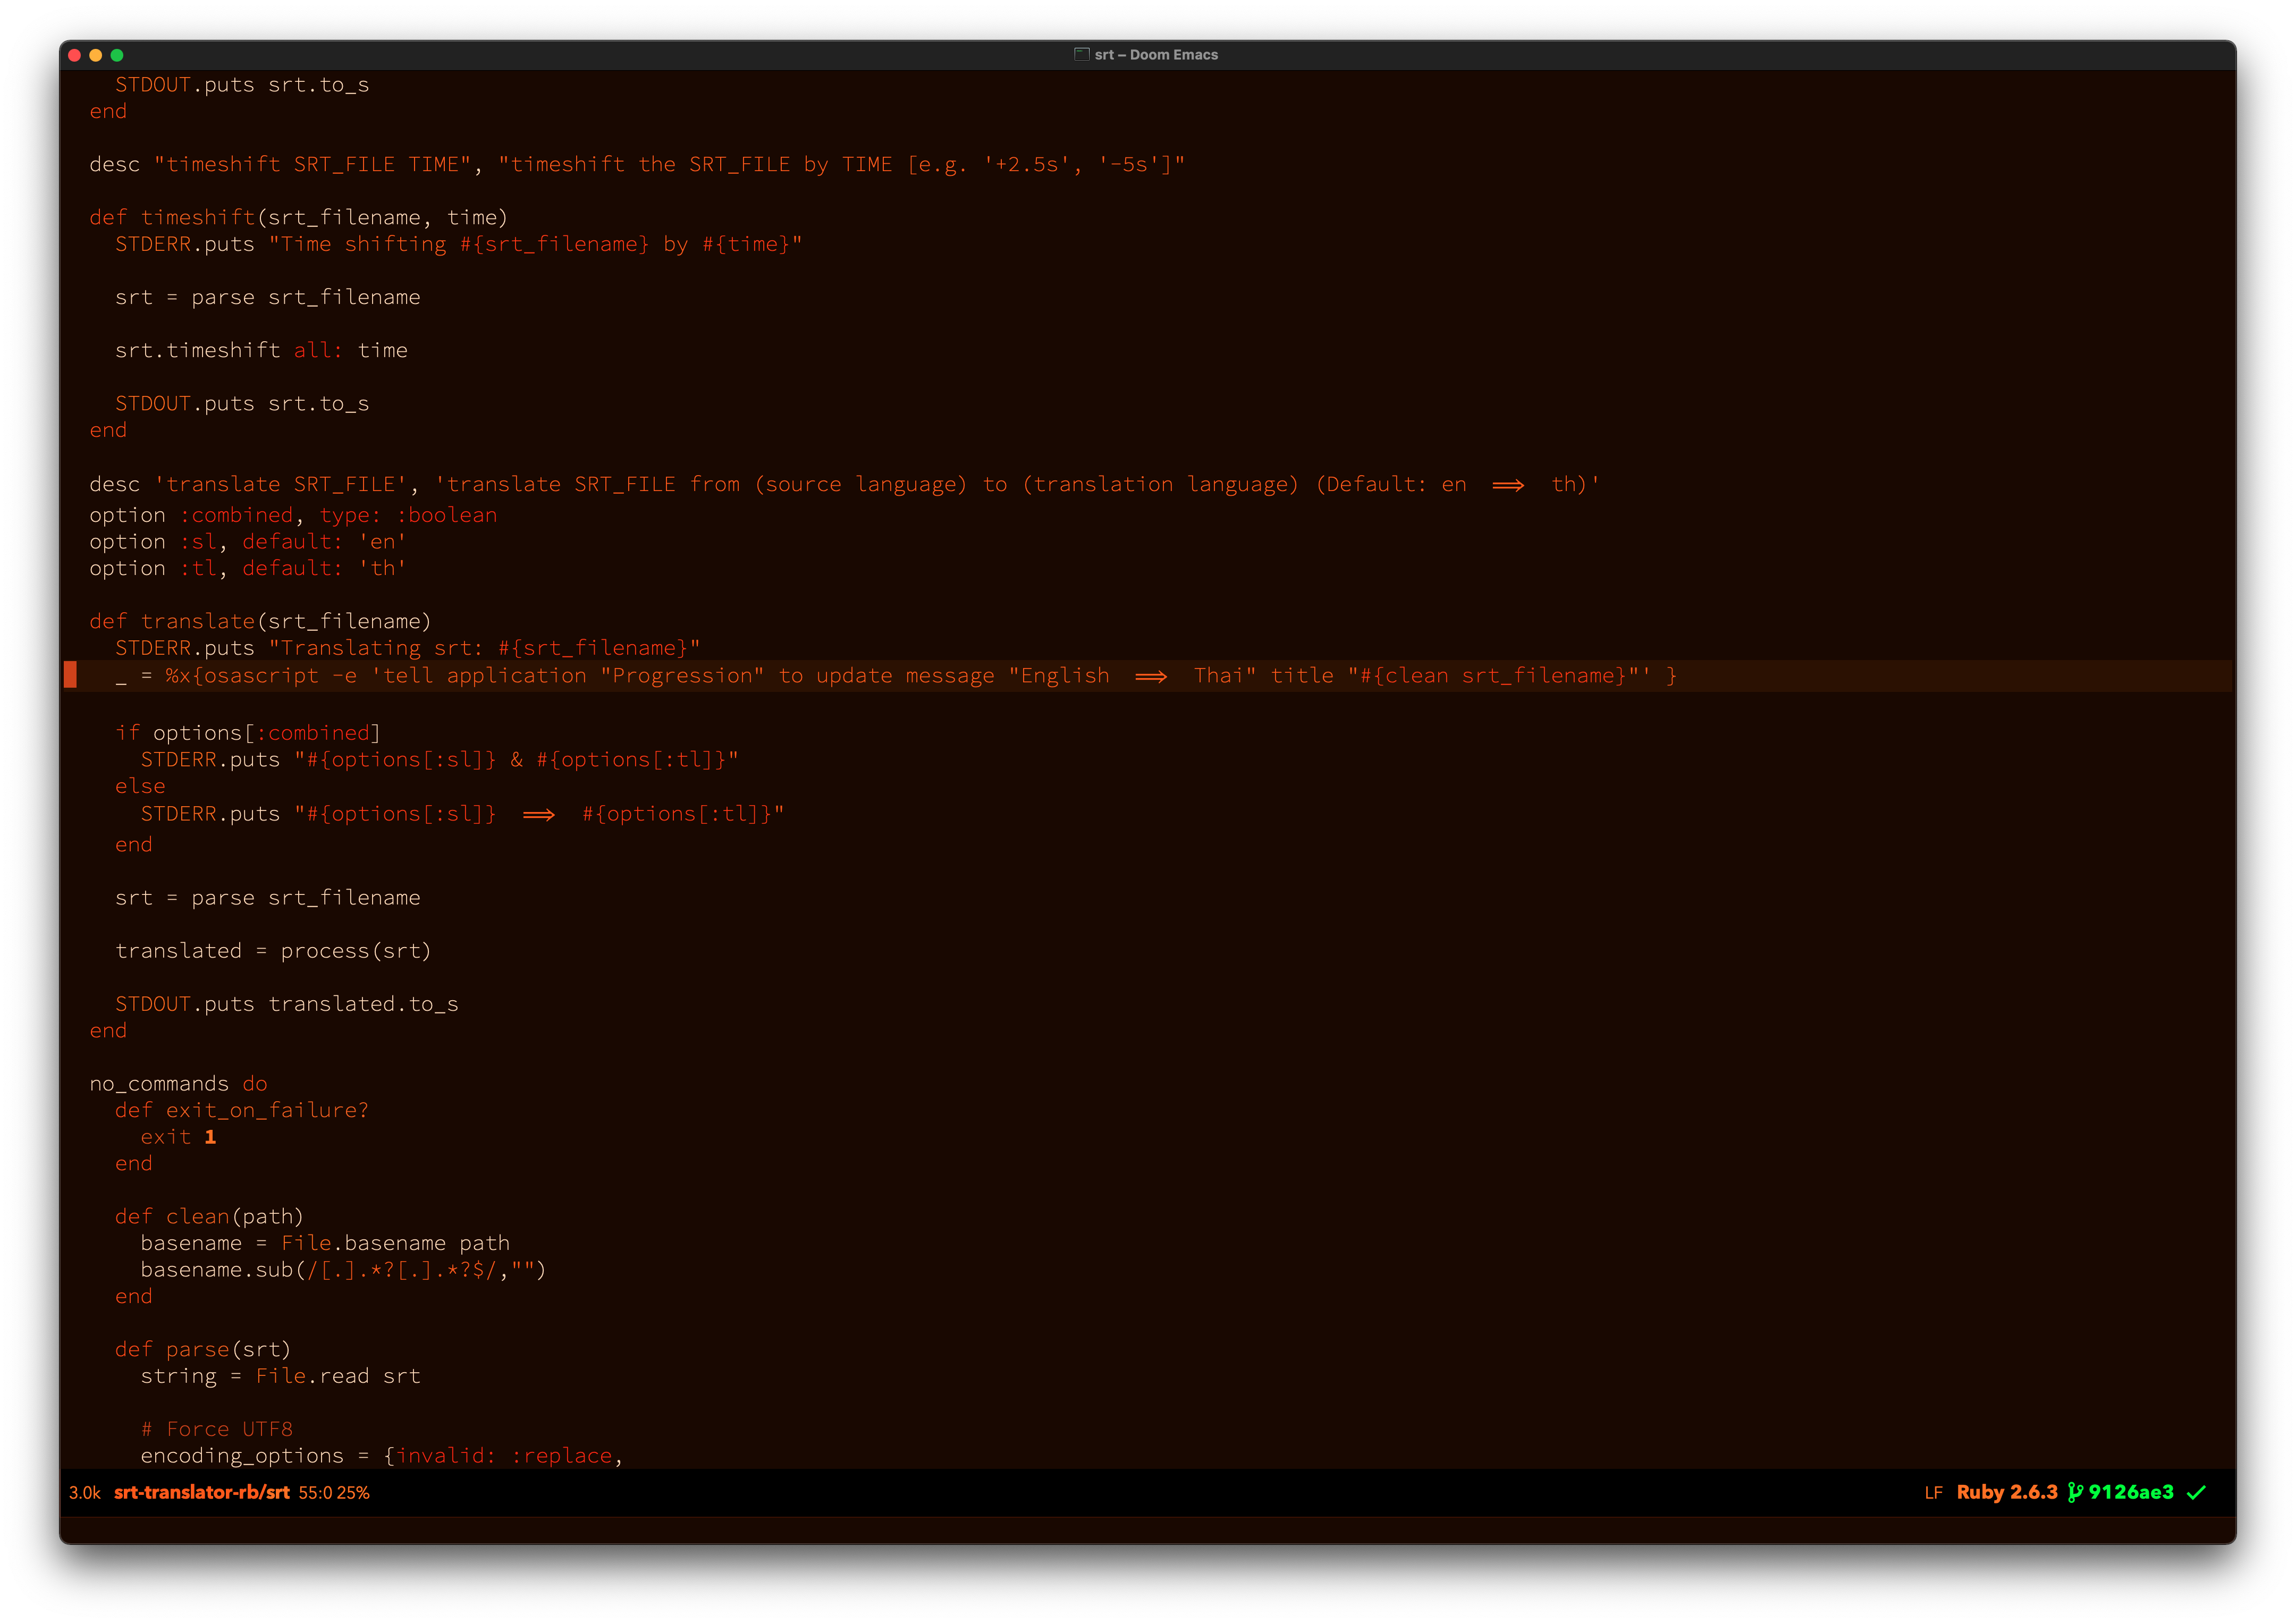
Task: Click the orange cursor block at line start
Action: point(70,675)
